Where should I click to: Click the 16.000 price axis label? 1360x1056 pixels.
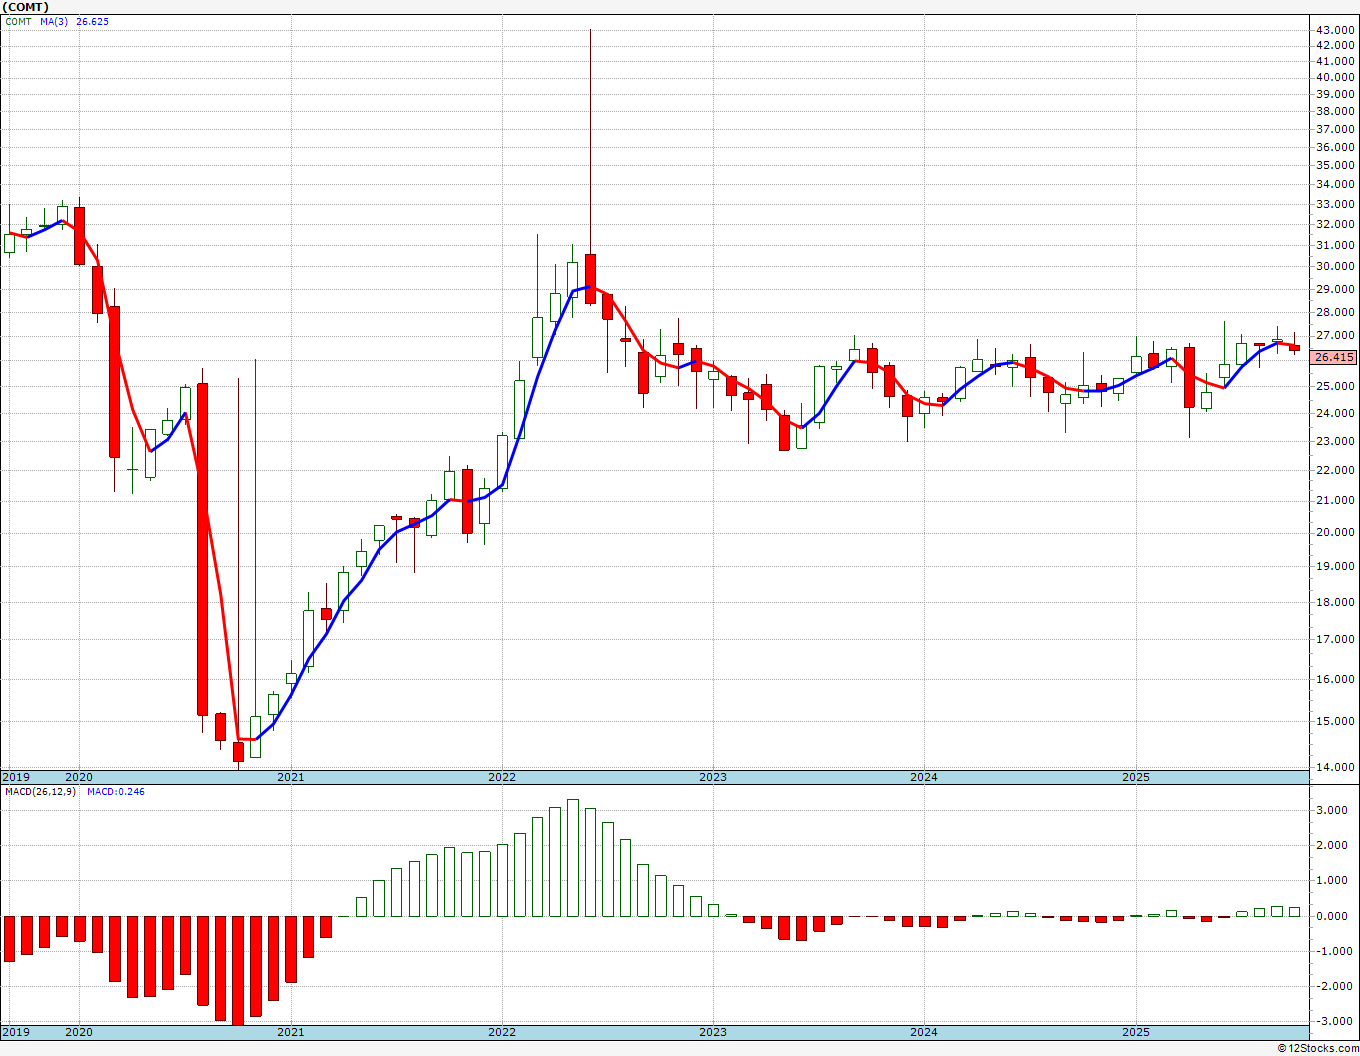[x=1336, y=680]
